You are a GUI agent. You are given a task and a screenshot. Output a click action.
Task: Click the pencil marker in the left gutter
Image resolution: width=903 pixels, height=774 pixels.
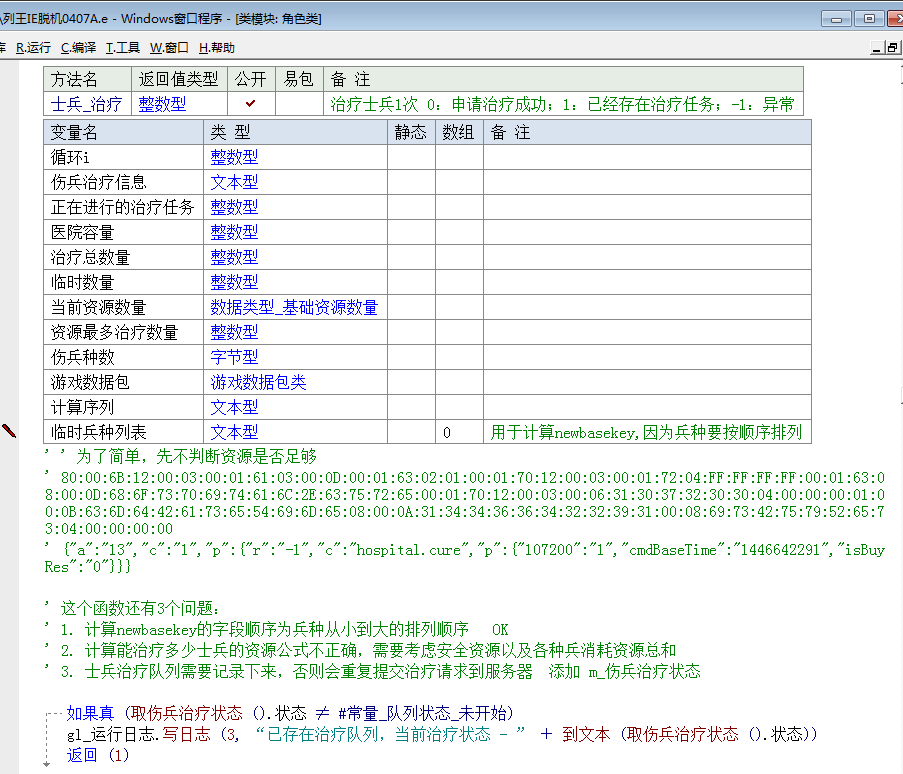pos(10,431)
